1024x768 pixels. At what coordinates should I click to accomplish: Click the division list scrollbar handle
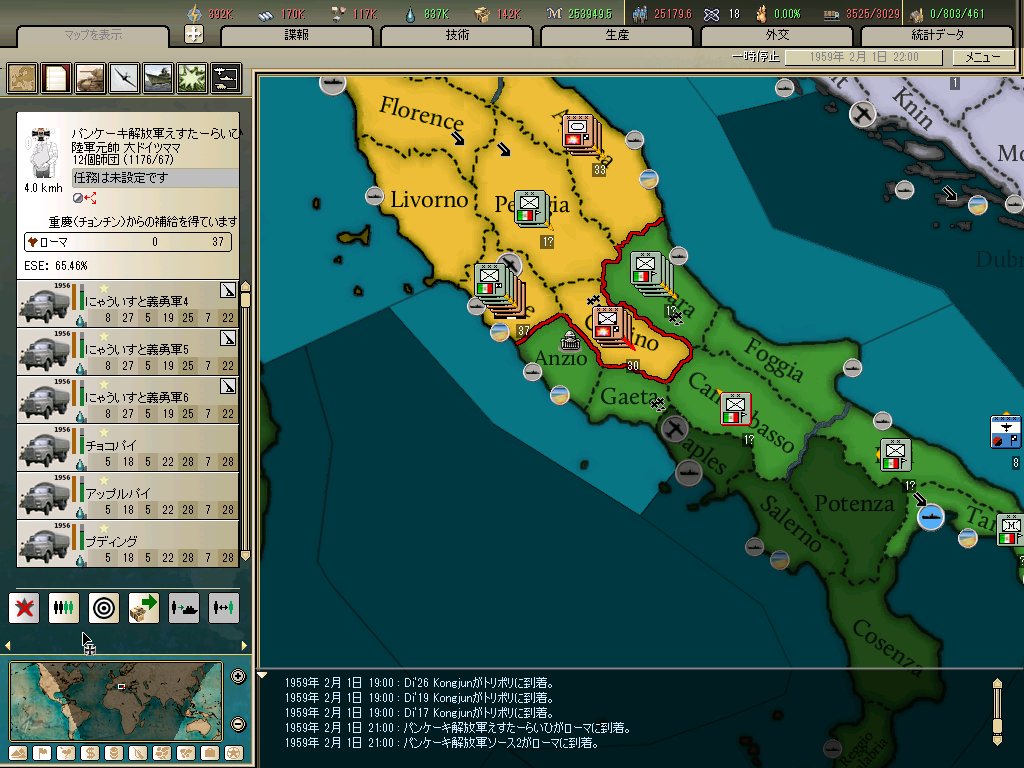pyautogui.click(x=246, y=300)
